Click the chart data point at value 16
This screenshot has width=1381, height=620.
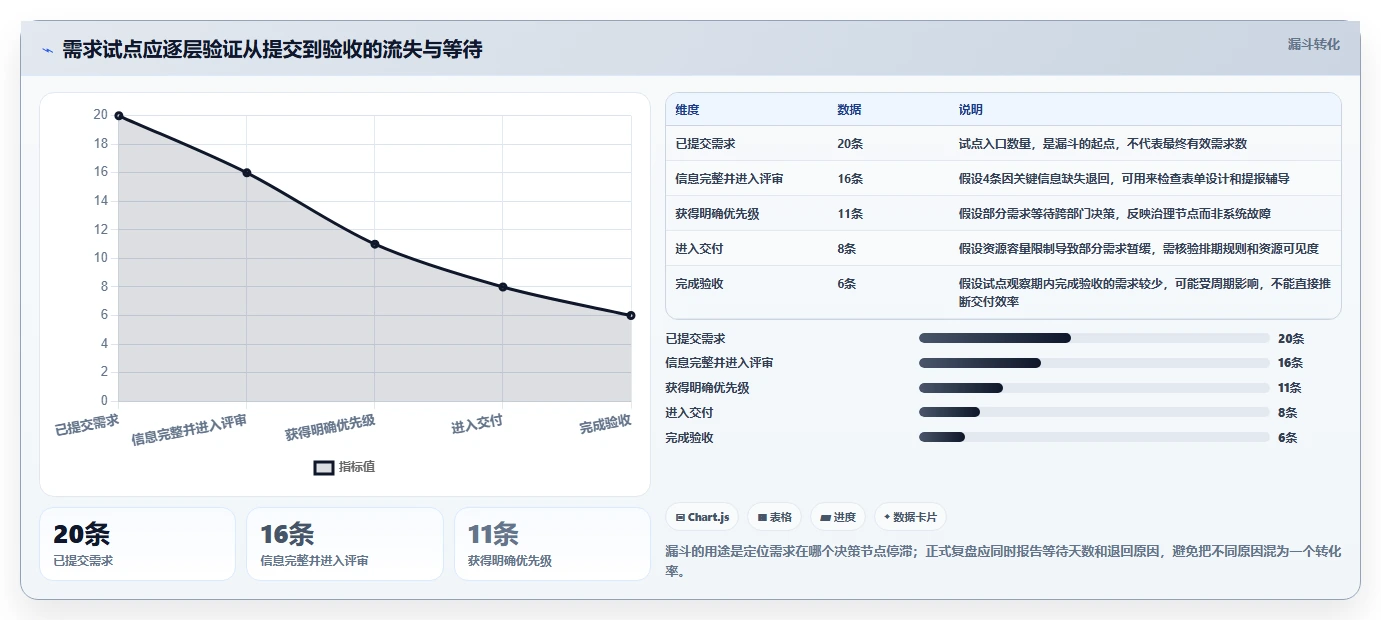(x=247, y=173)
